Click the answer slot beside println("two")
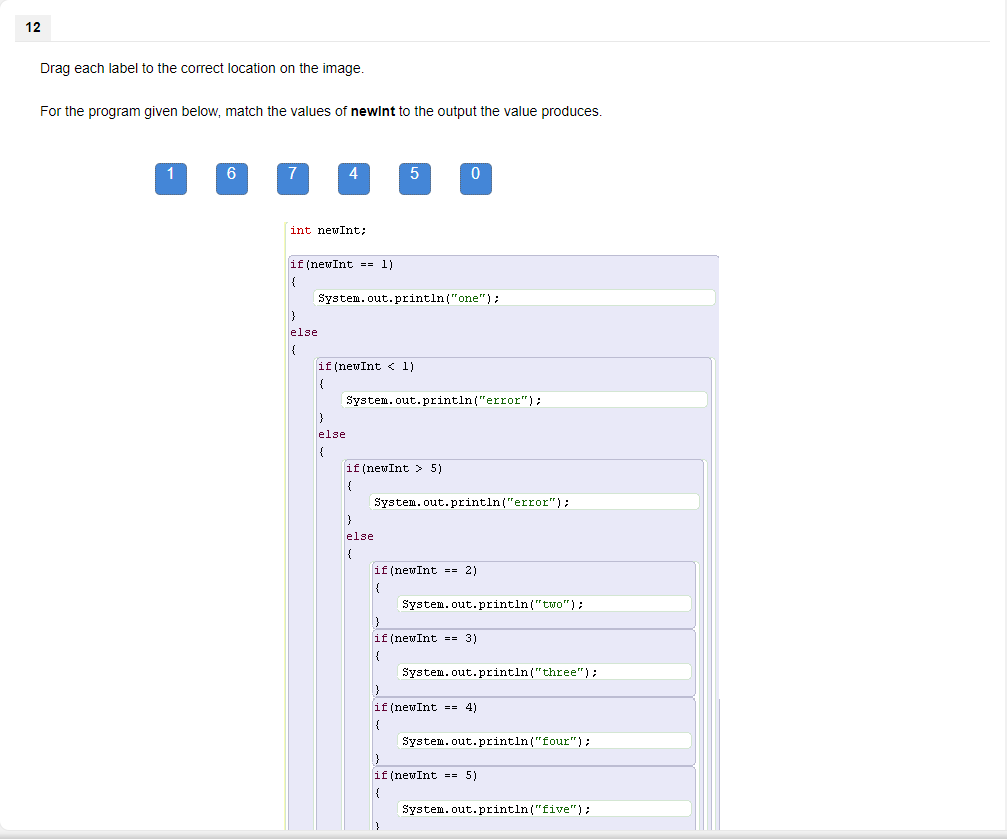 pos(545,603)
